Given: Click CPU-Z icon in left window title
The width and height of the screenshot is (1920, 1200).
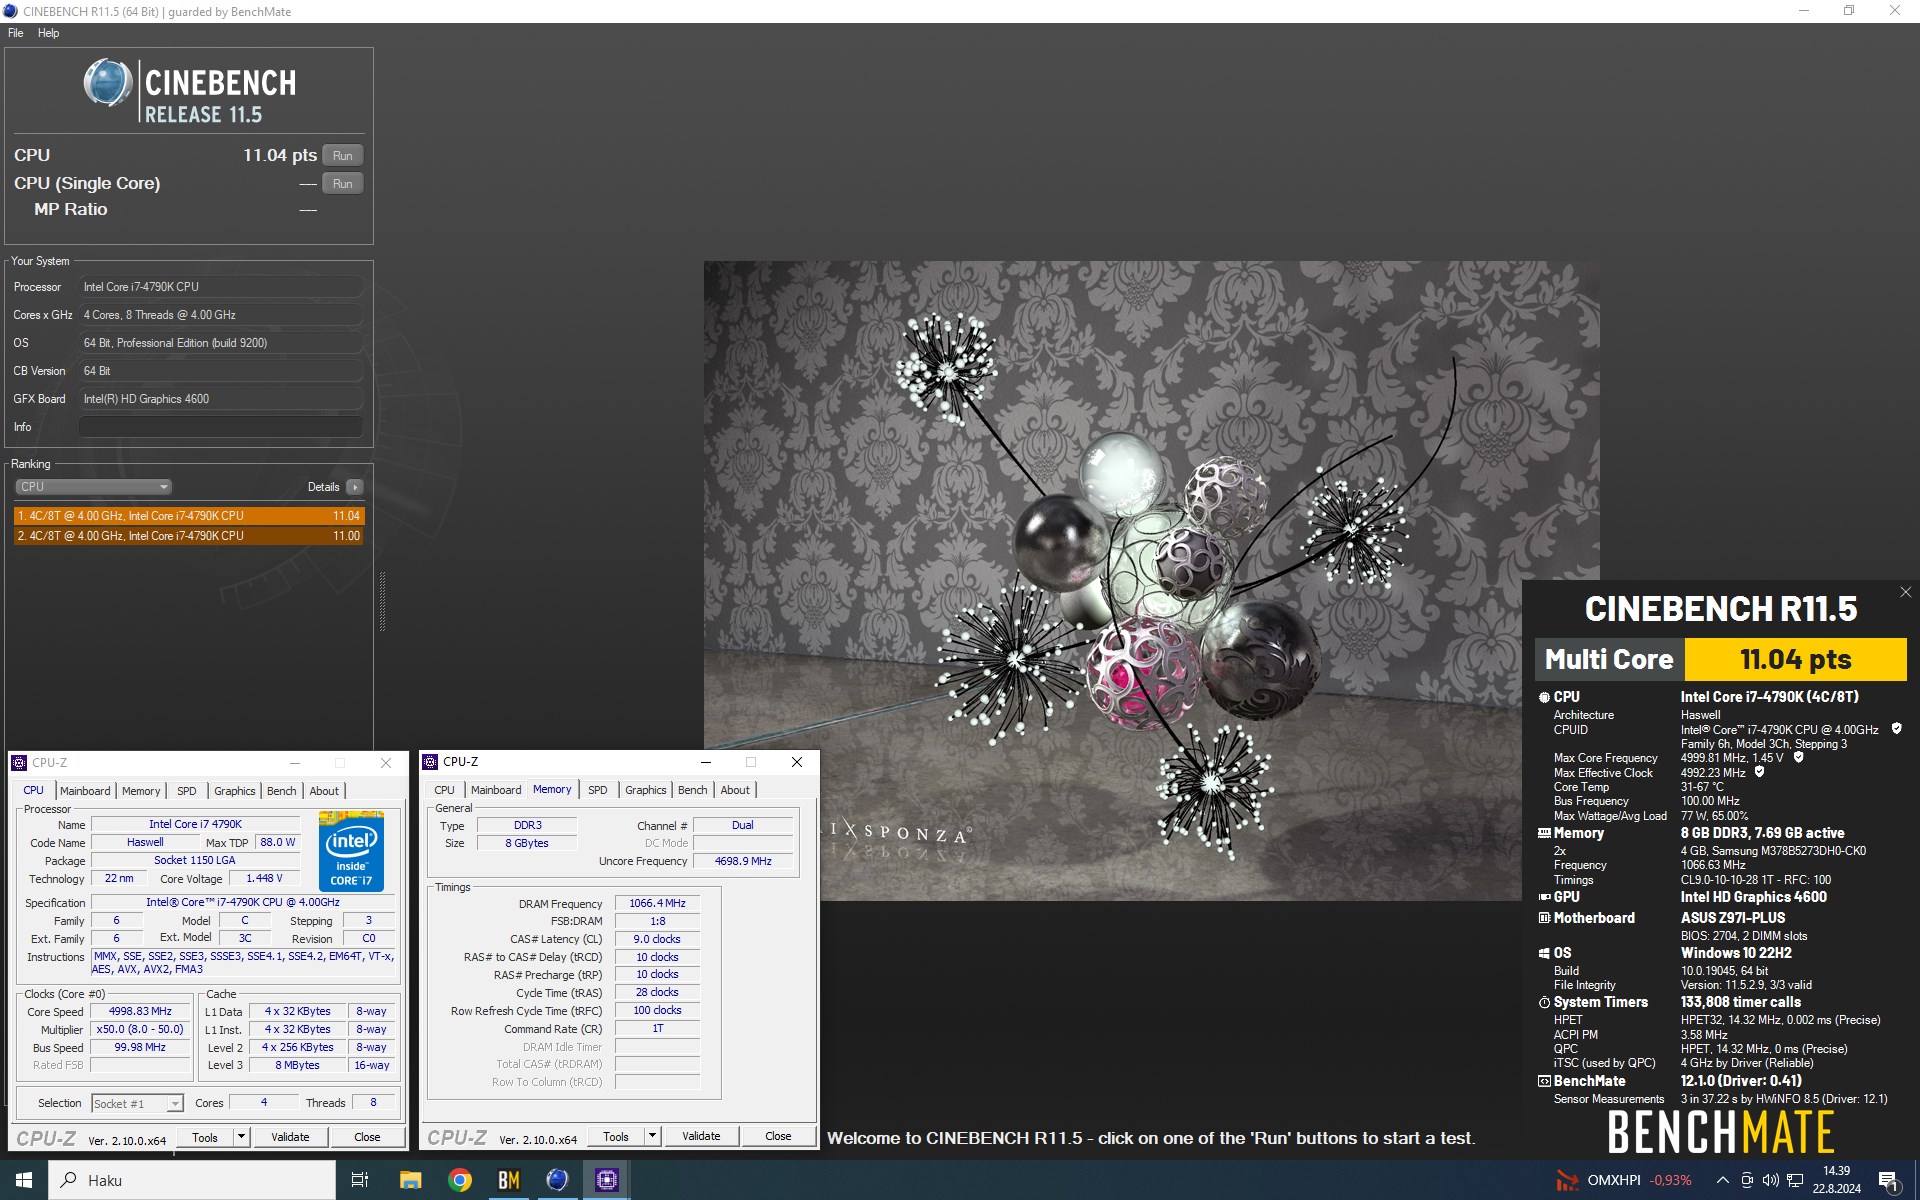Looking at the screenshot, I should pyautogui.click(x=19, y=763).
